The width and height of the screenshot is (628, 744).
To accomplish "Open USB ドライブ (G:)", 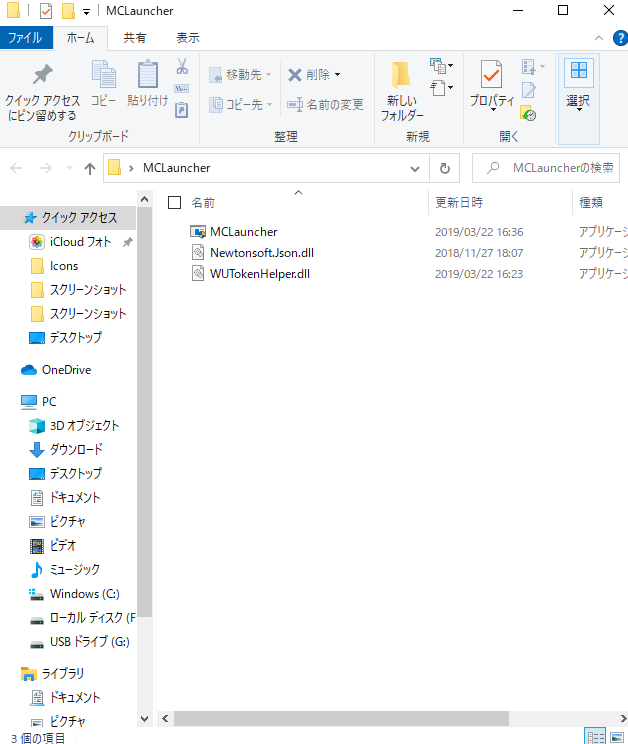I will [x=89, y=642].
